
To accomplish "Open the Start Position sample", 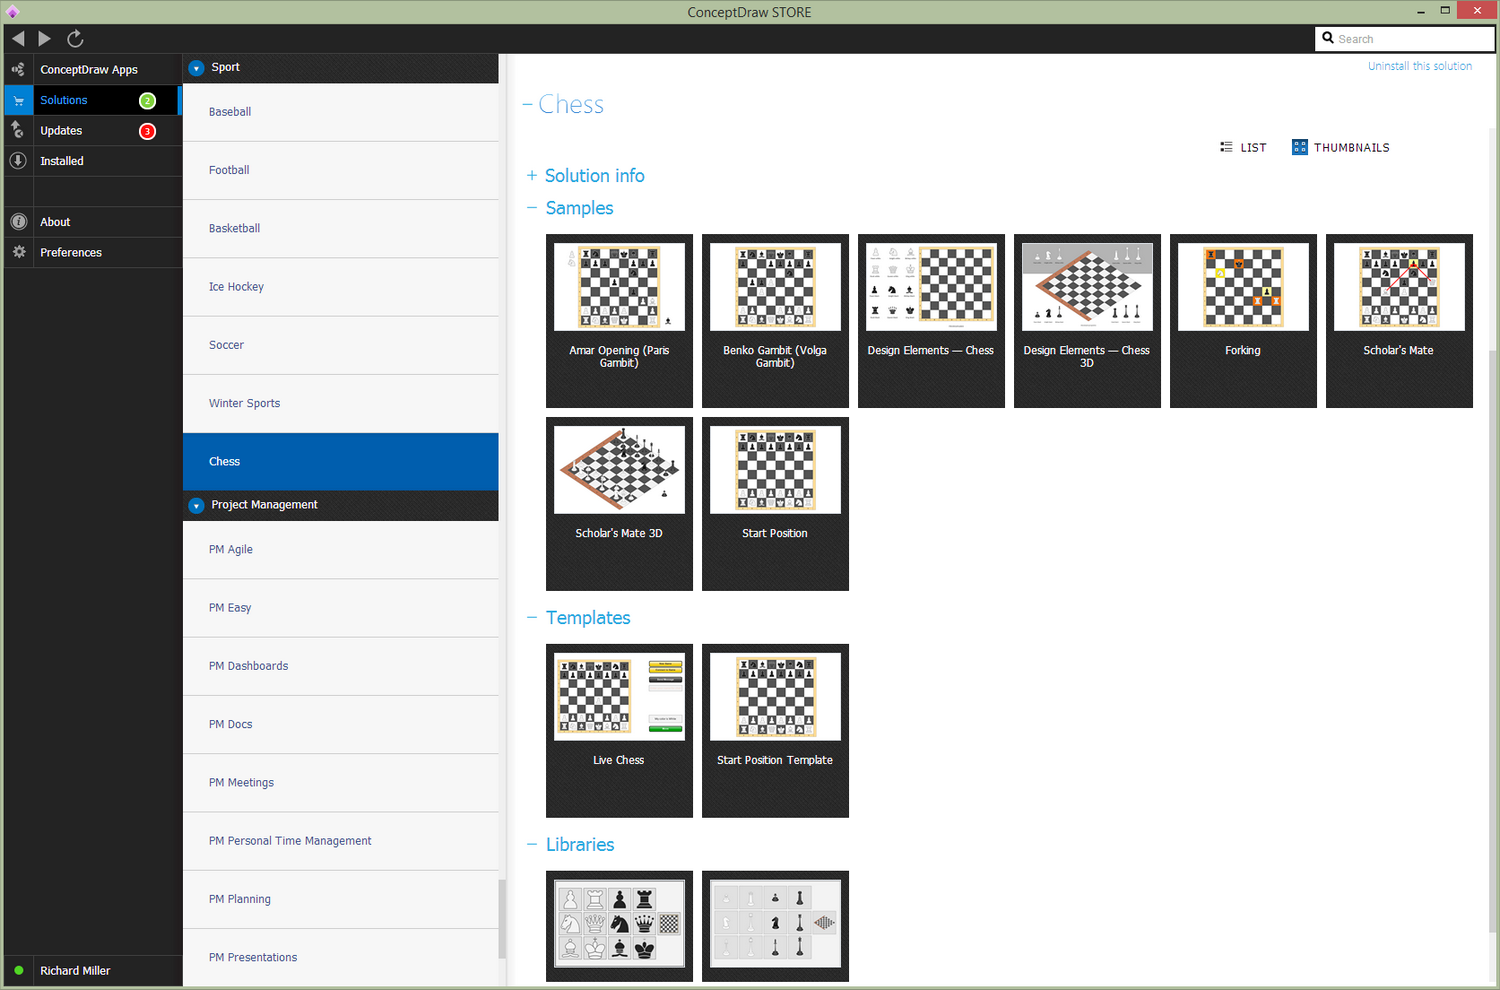I will click(x=775, y=503).
